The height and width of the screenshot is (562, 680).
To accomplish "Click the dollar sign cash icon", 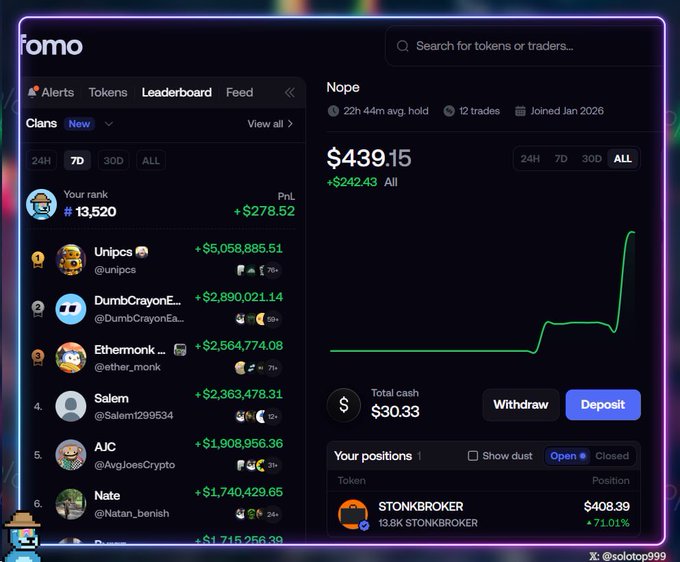I will pyautogui.click(x=344, y=405).
